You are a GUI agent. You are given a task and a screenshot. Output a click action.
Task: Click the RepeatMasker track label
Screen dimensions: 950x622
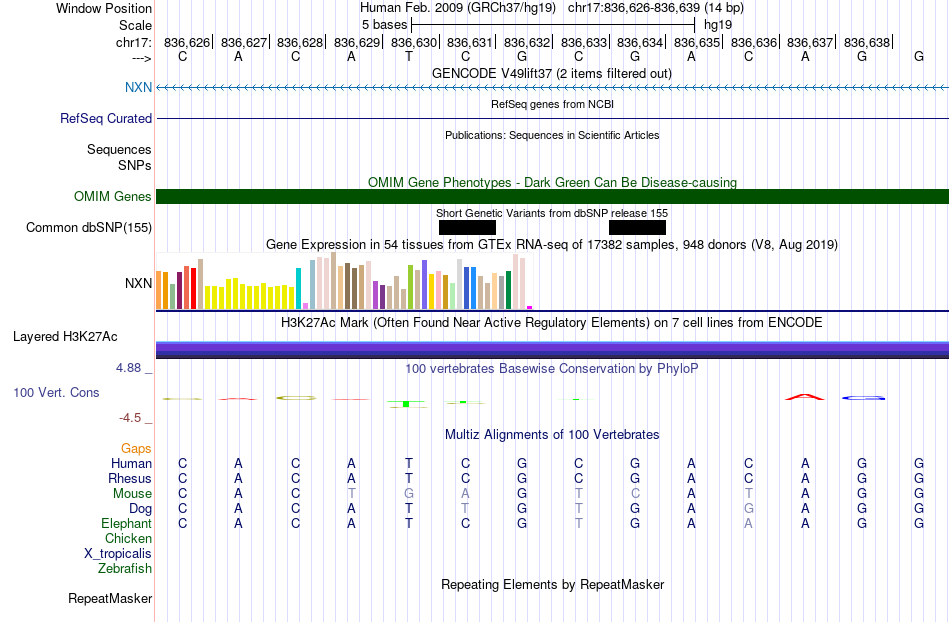(110, 598)
